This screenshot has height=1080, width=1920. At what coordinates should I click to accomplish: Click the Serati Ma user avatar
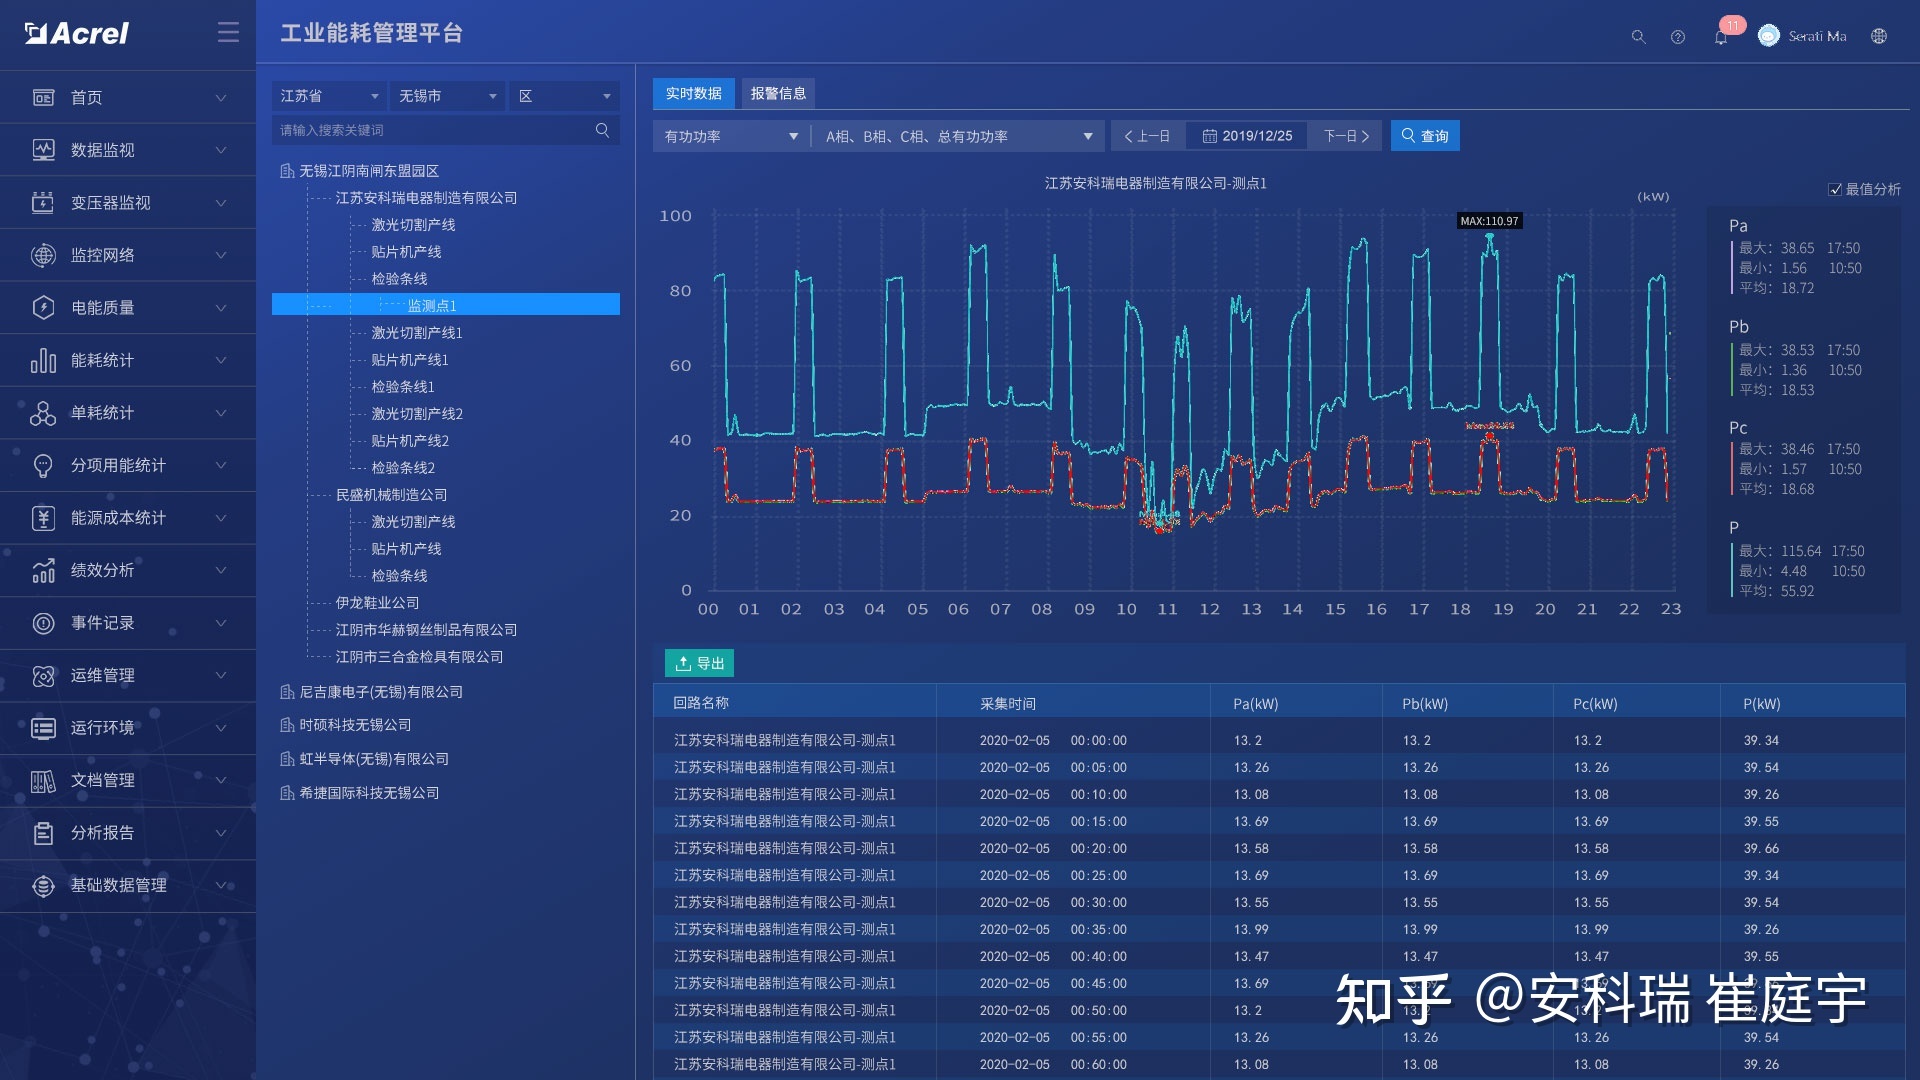point(1769,36)
